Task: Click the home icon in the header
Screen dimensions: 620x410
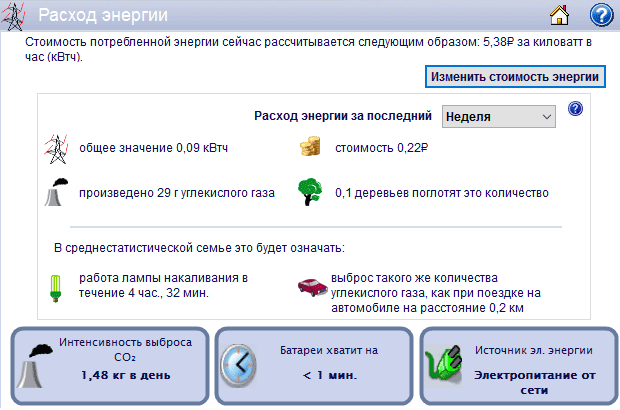Action: pyautogui.click(x=560, y=15)
